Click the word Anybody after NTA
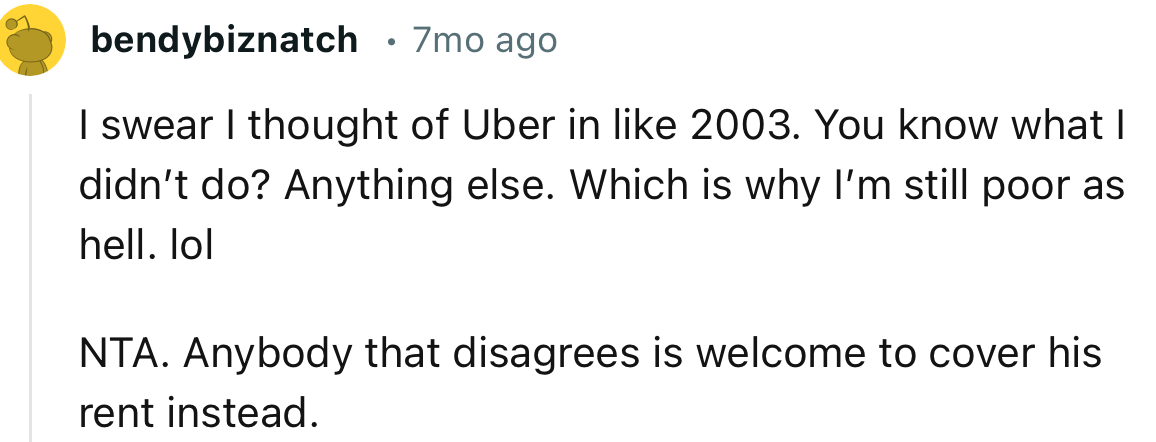 239,354
